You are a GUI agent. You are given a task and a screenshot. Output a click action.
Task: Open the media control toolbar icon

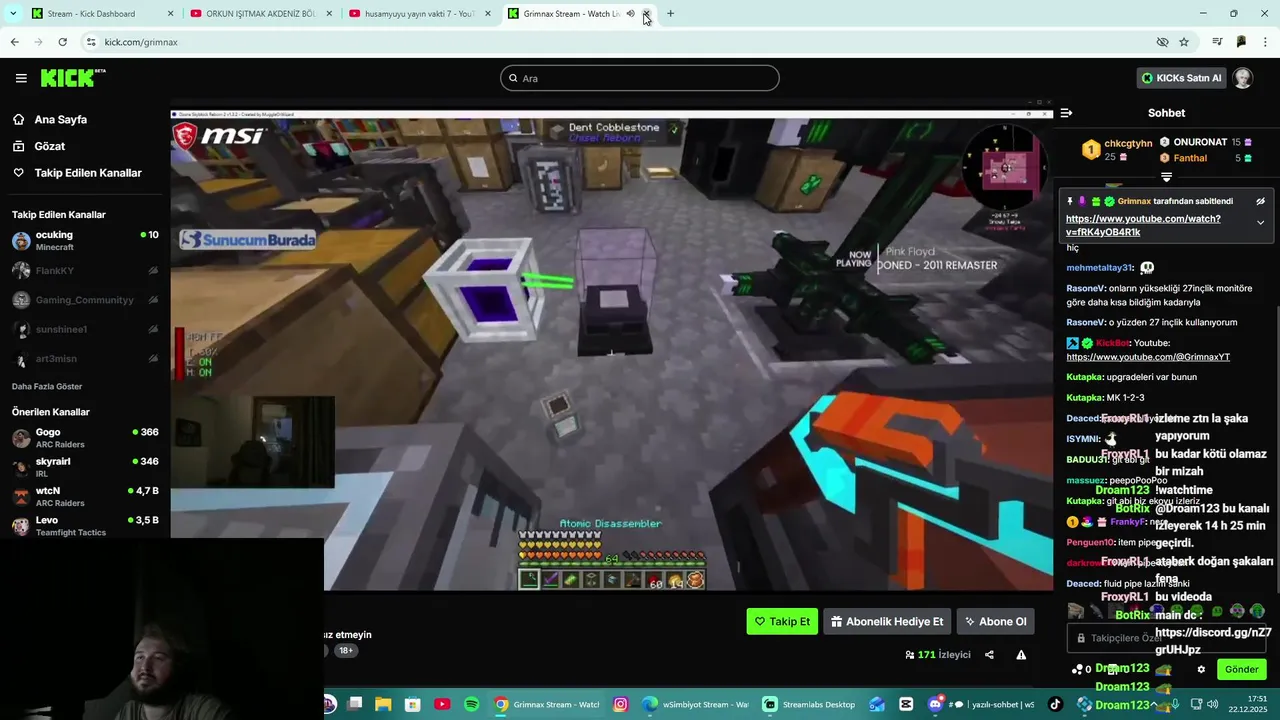pos(1217,42)
